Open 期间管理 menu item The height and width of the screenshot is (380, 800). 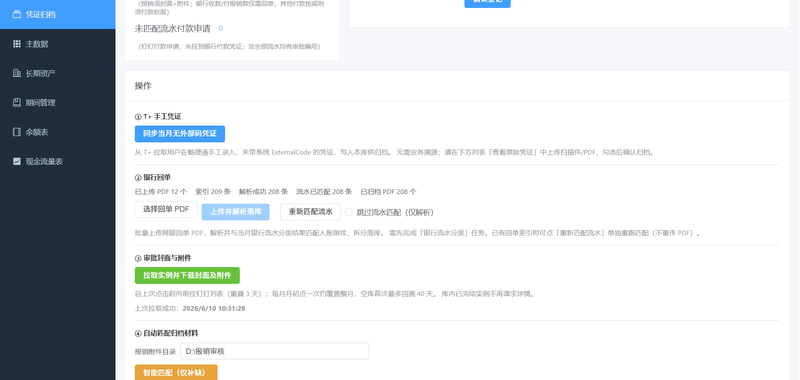pyautogui.click(x=58, y=103)
